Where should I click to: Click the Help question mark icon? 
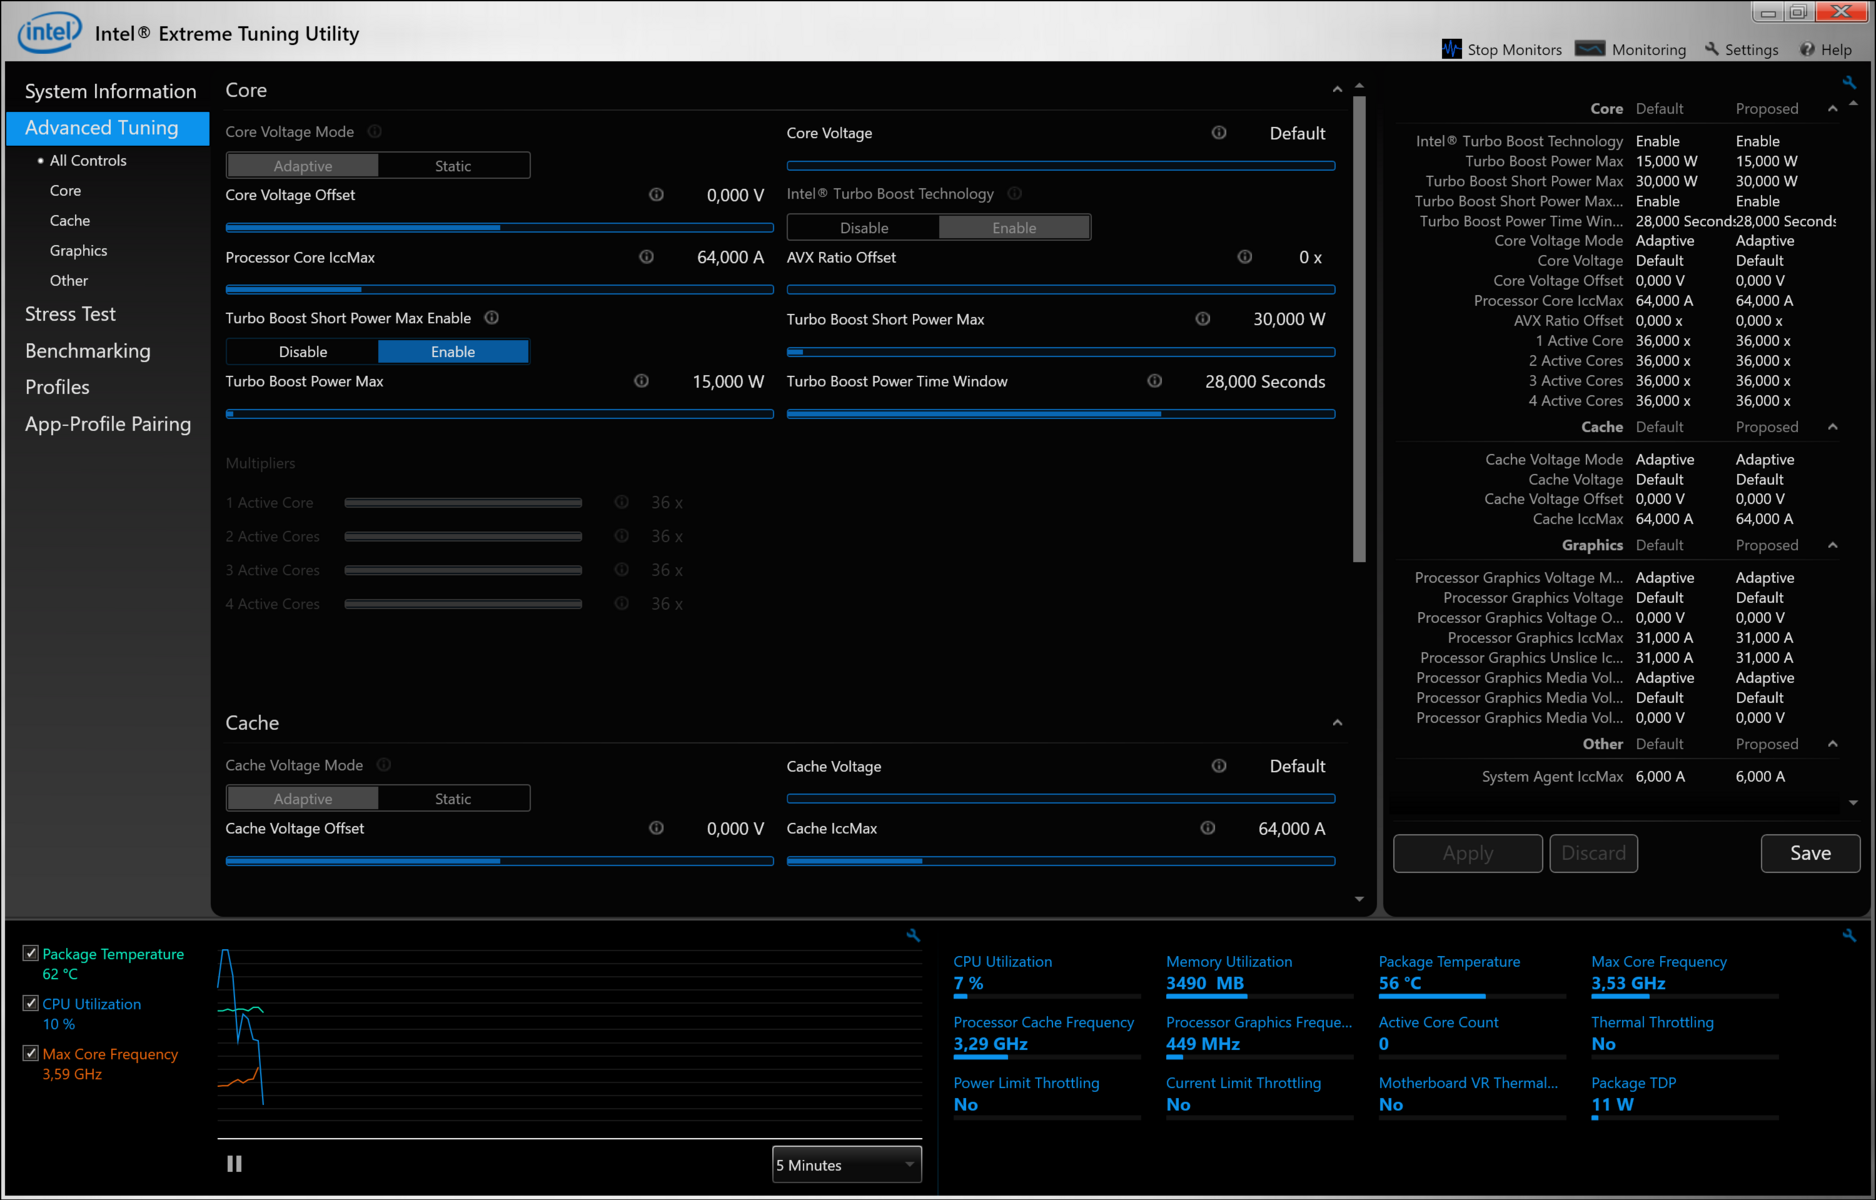(x=1807, y=49)
